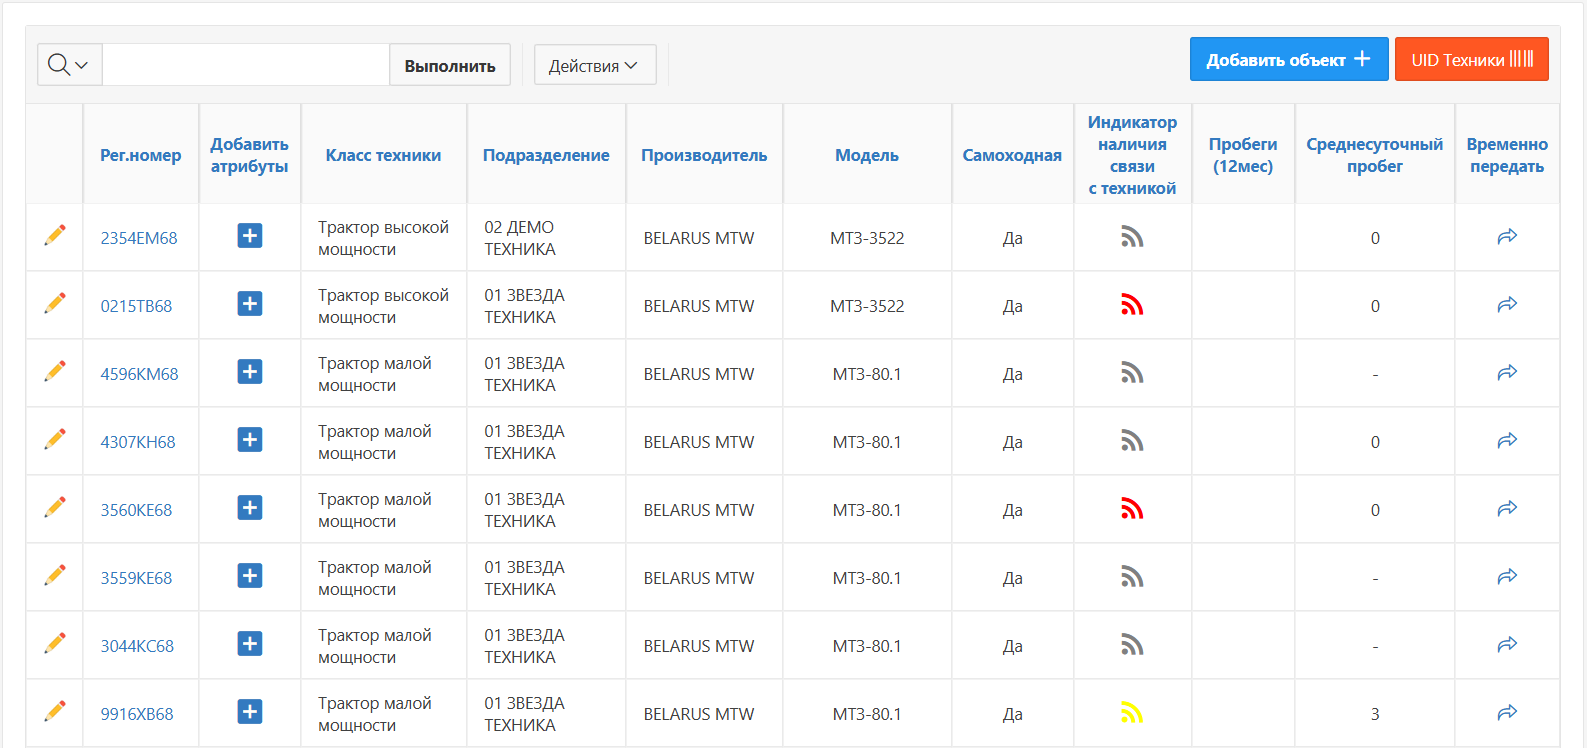
Task: Add attributes to vehicle 0215TB68 via plus icon
Action: coord(250,304)
